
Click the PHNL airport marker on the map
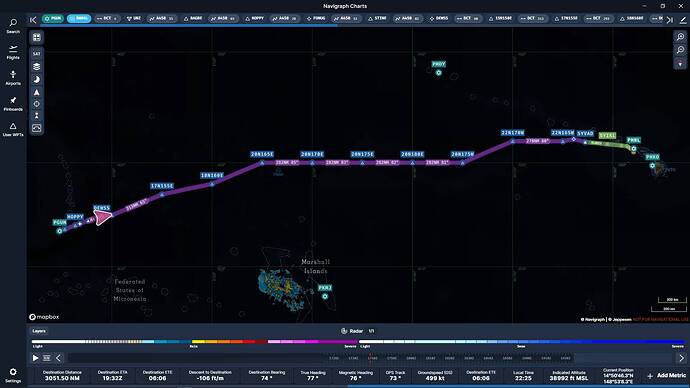[x=634, y=149]
